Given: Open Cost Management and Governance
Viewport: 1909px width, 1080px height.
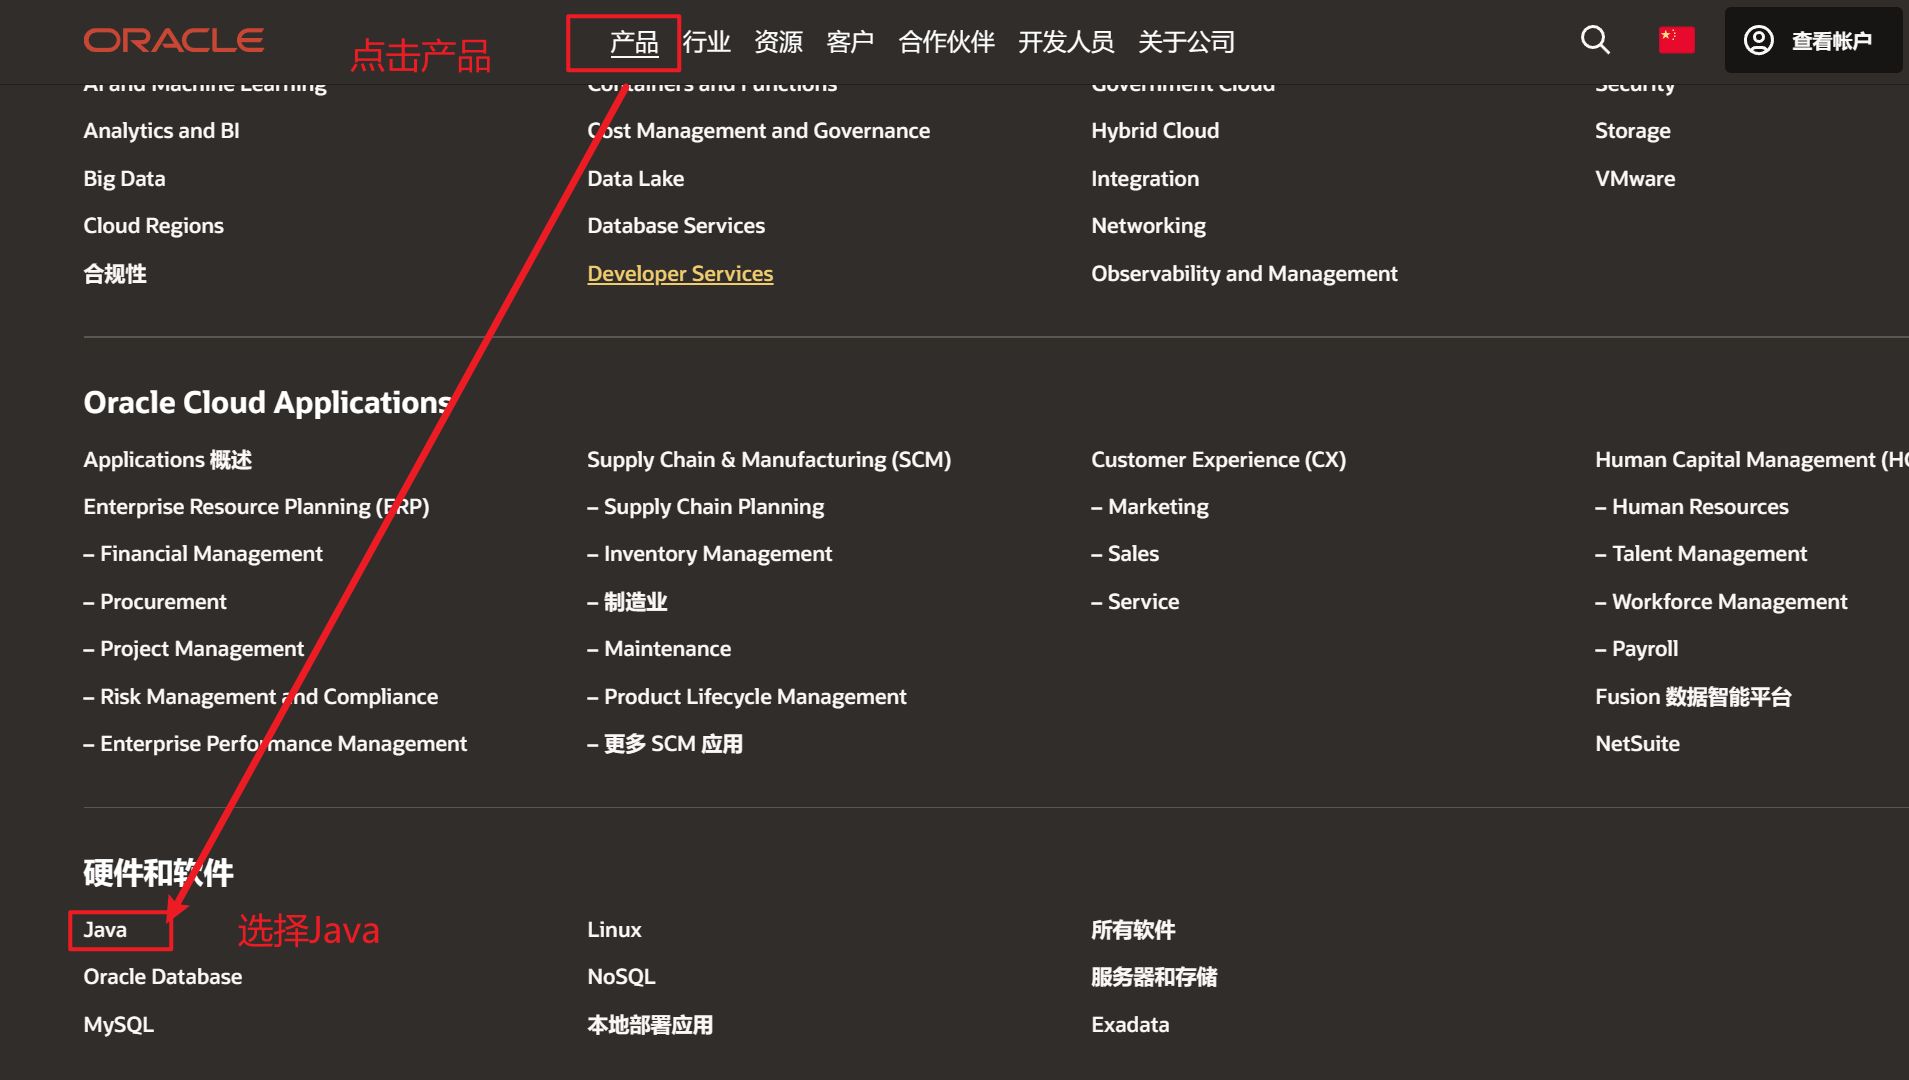Looking at the screenshot, I should 759,131.
